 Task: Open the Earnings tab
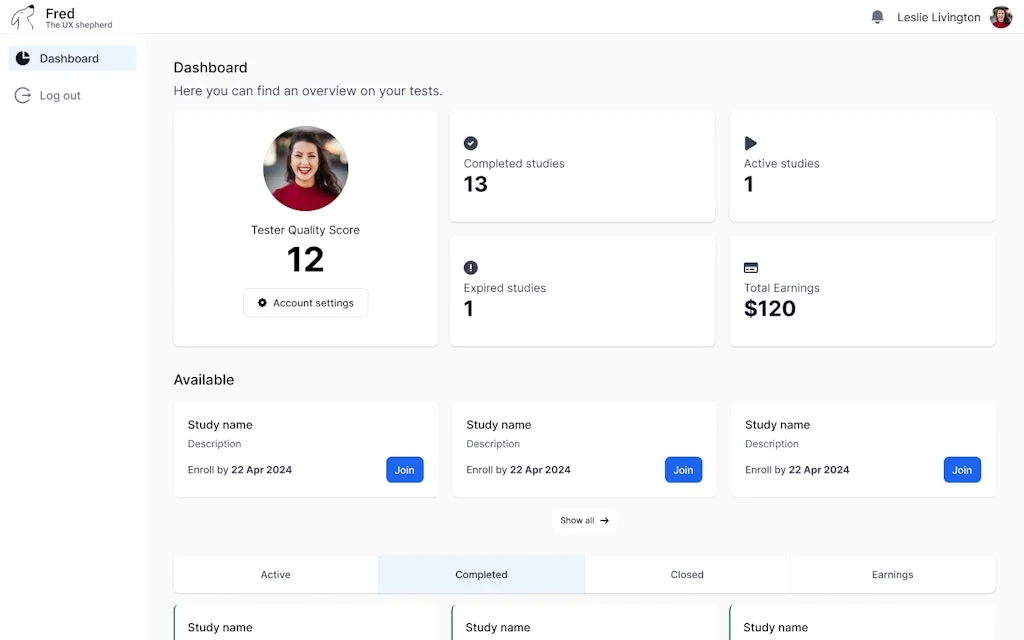tap(892, 575)
